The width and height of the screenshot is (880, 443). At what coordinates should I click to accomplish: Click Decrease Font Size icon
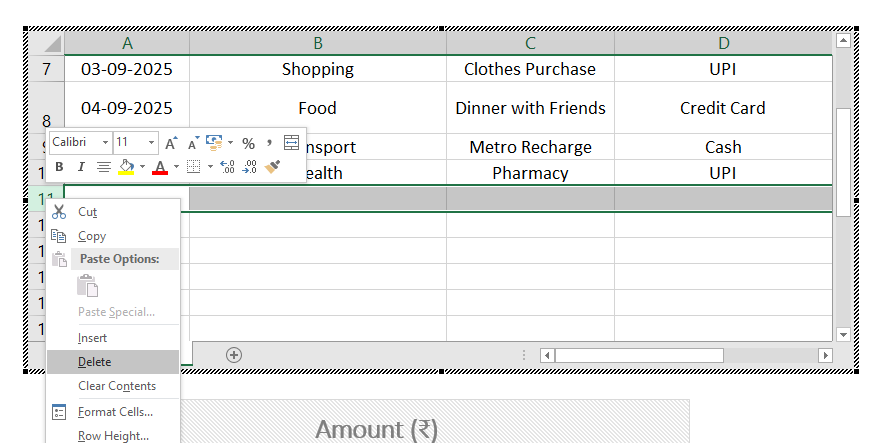point(192,143)
